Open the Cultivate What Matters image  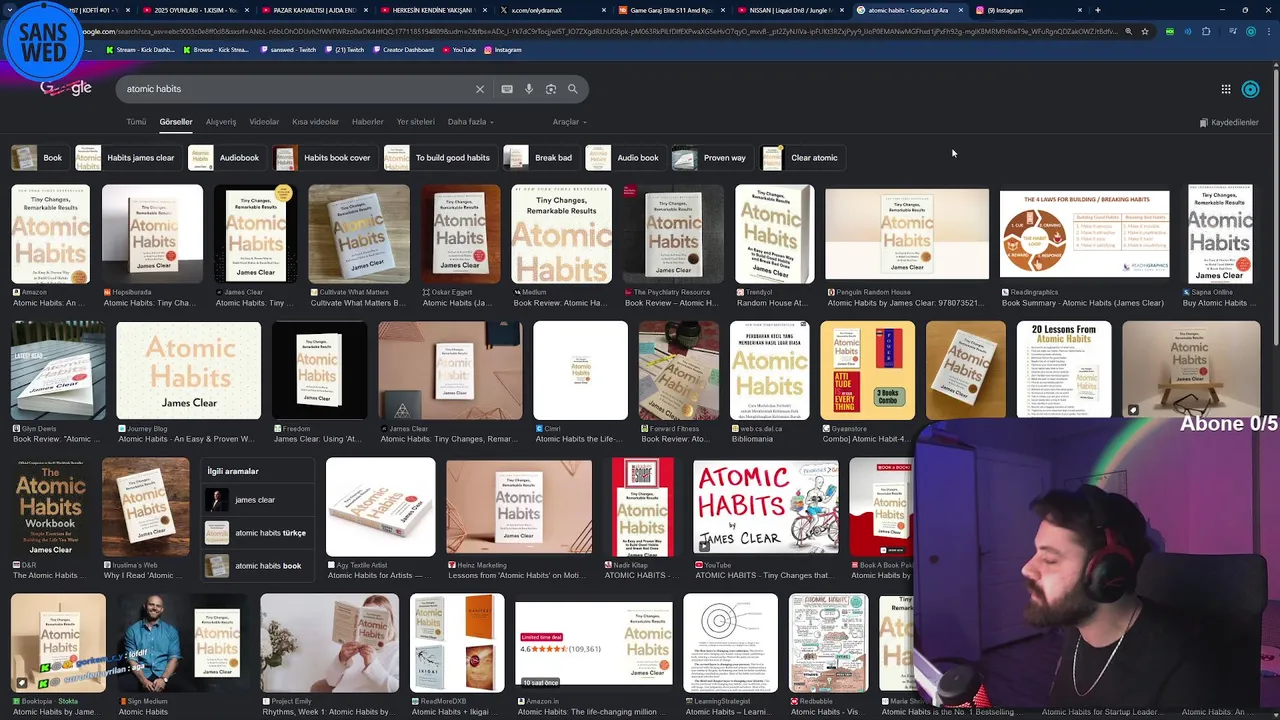[359, 234]
